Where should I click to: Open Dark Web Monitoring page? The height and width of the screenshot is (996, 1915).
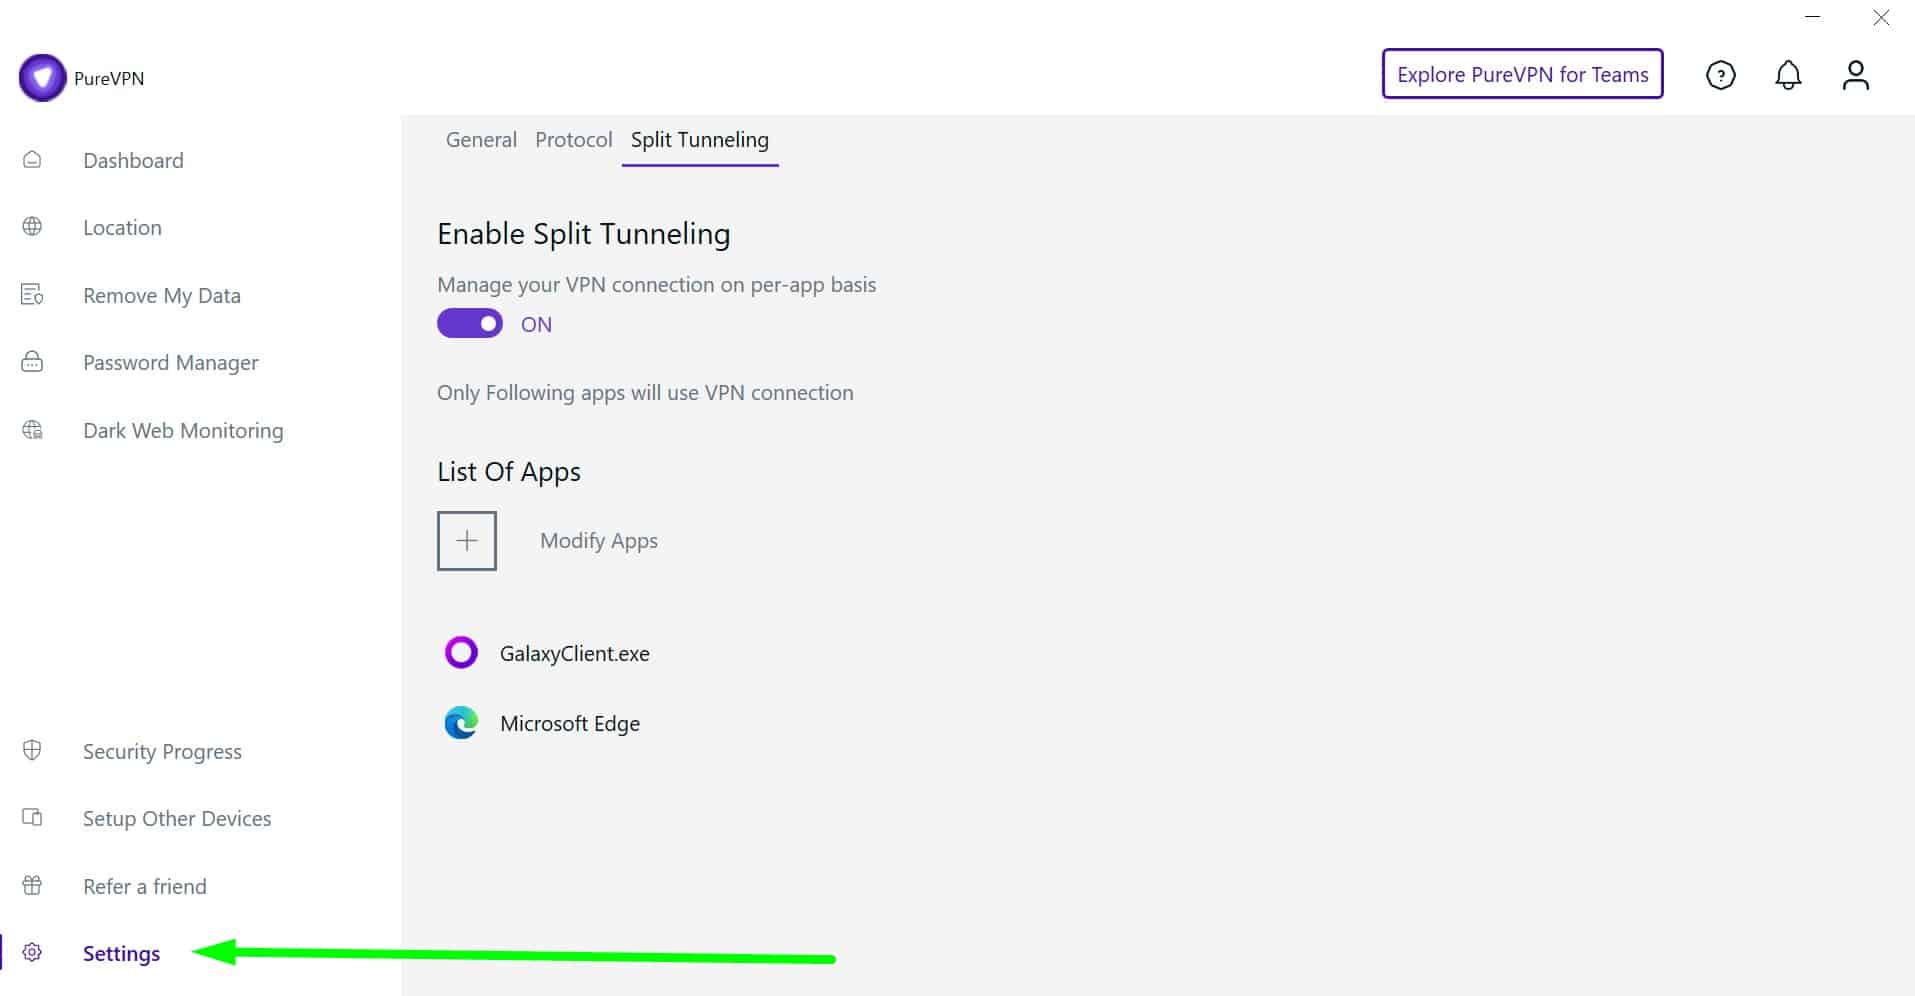coord(183,430)
